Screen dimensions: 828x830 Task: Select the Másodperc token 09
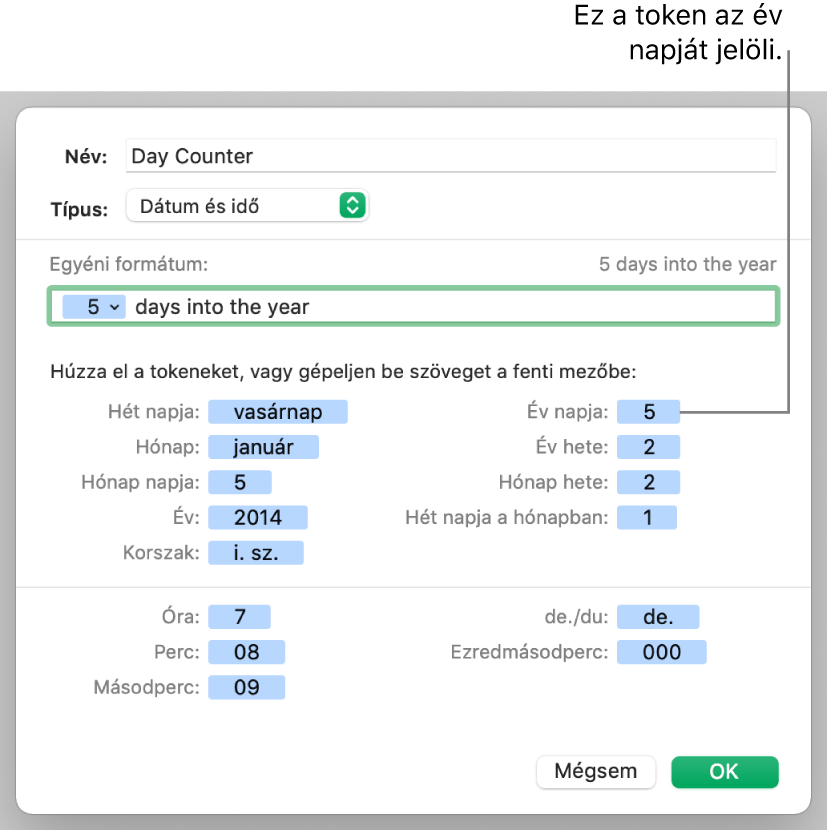247,687
